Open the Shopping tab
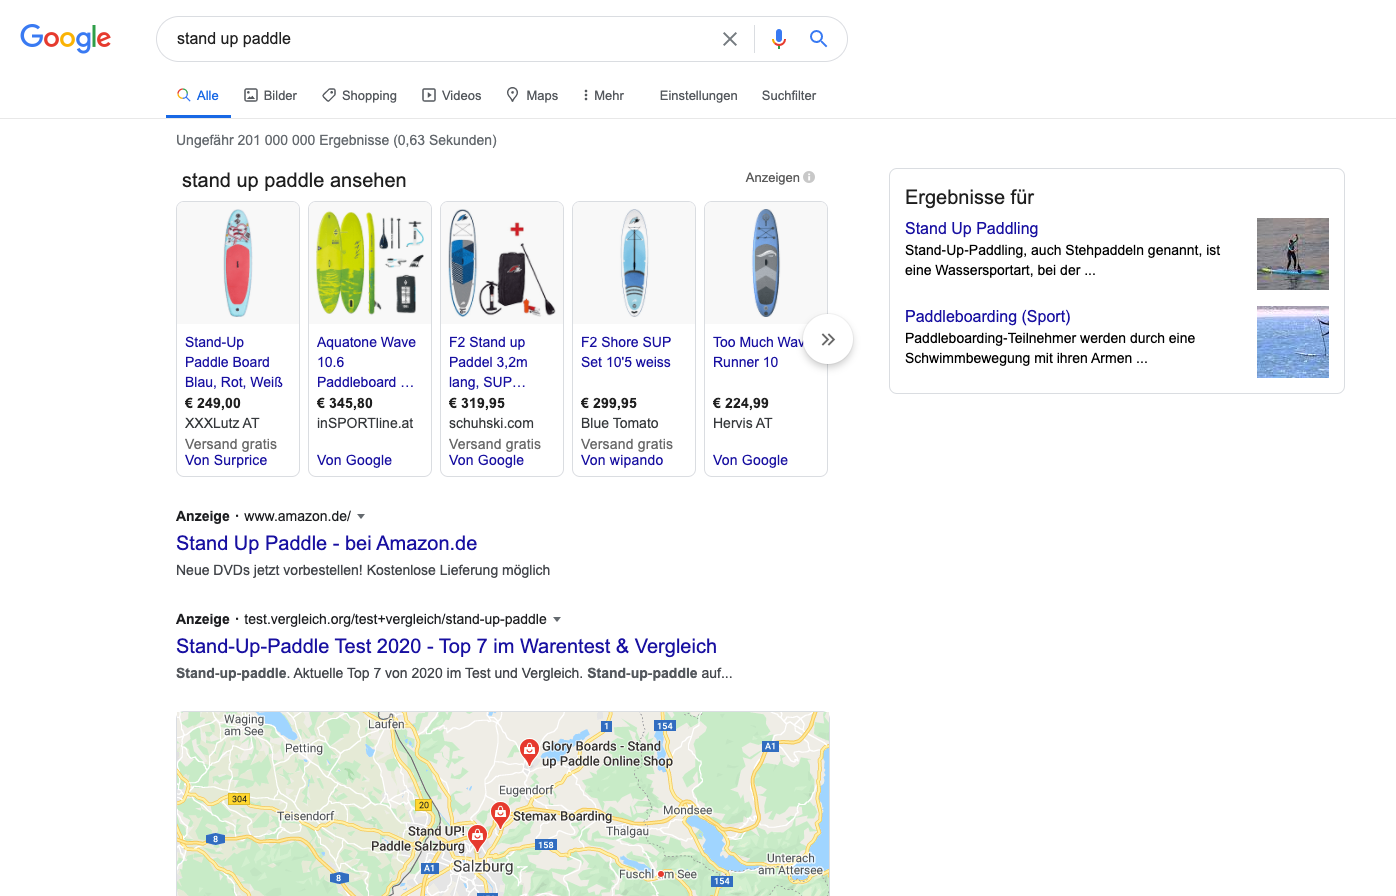1396x896 pixels. (x=359, y=95)
